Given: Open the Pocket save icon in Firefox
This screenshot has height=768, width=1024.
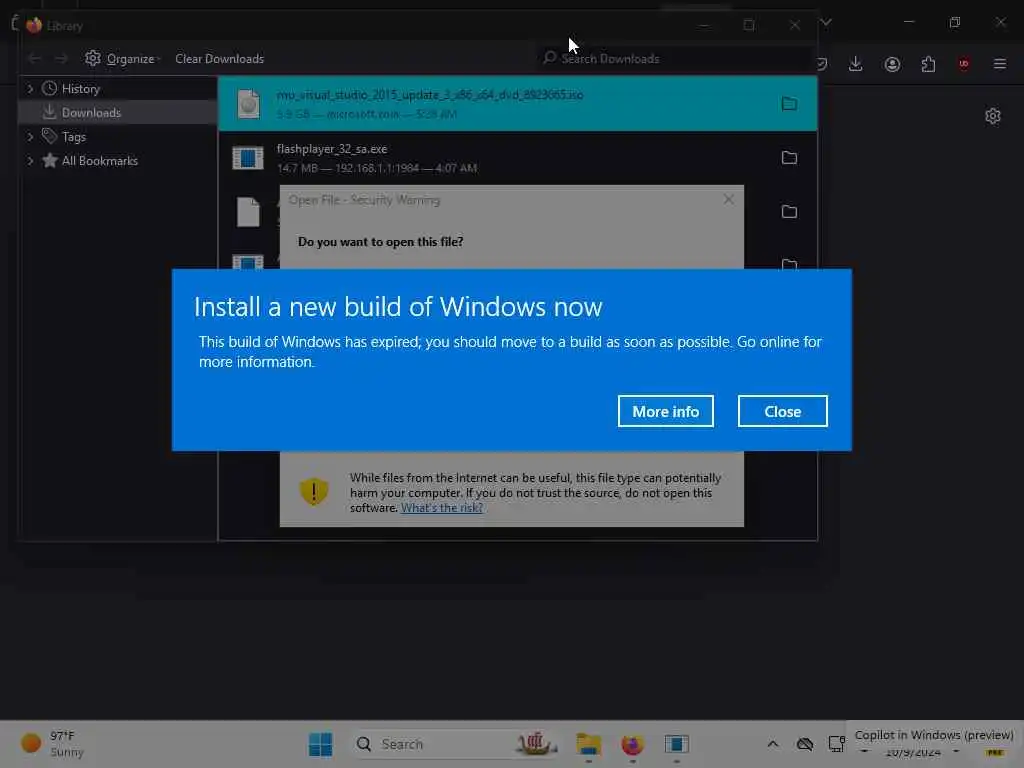Looking at the screenshot, I should click(x=822, y=64).
